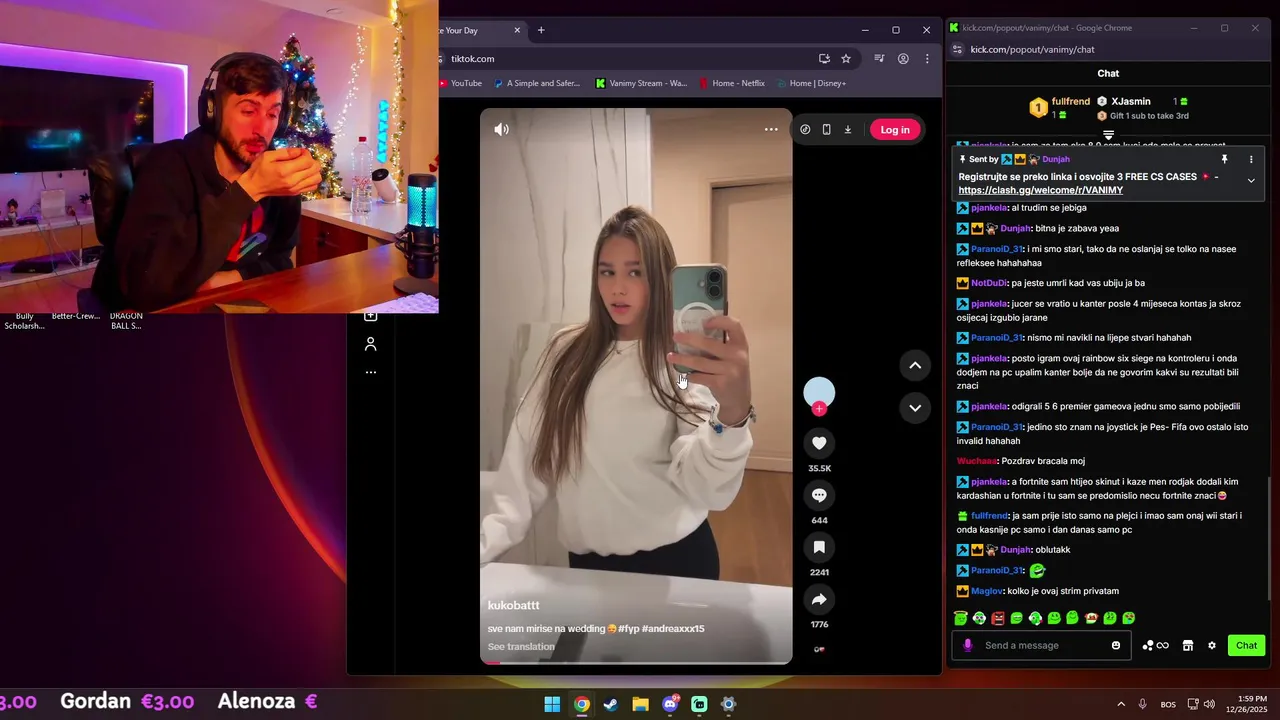The width and height of the screenshot is (1280, 720).
Task: Open the Chrome three-dot menu
Action: point(927,59)
